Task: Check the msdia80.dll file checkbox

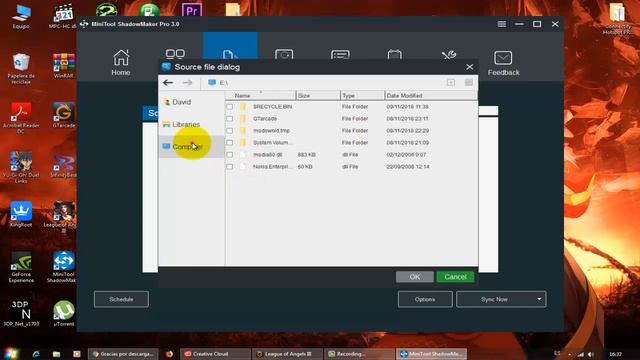Action: [230, 155]
